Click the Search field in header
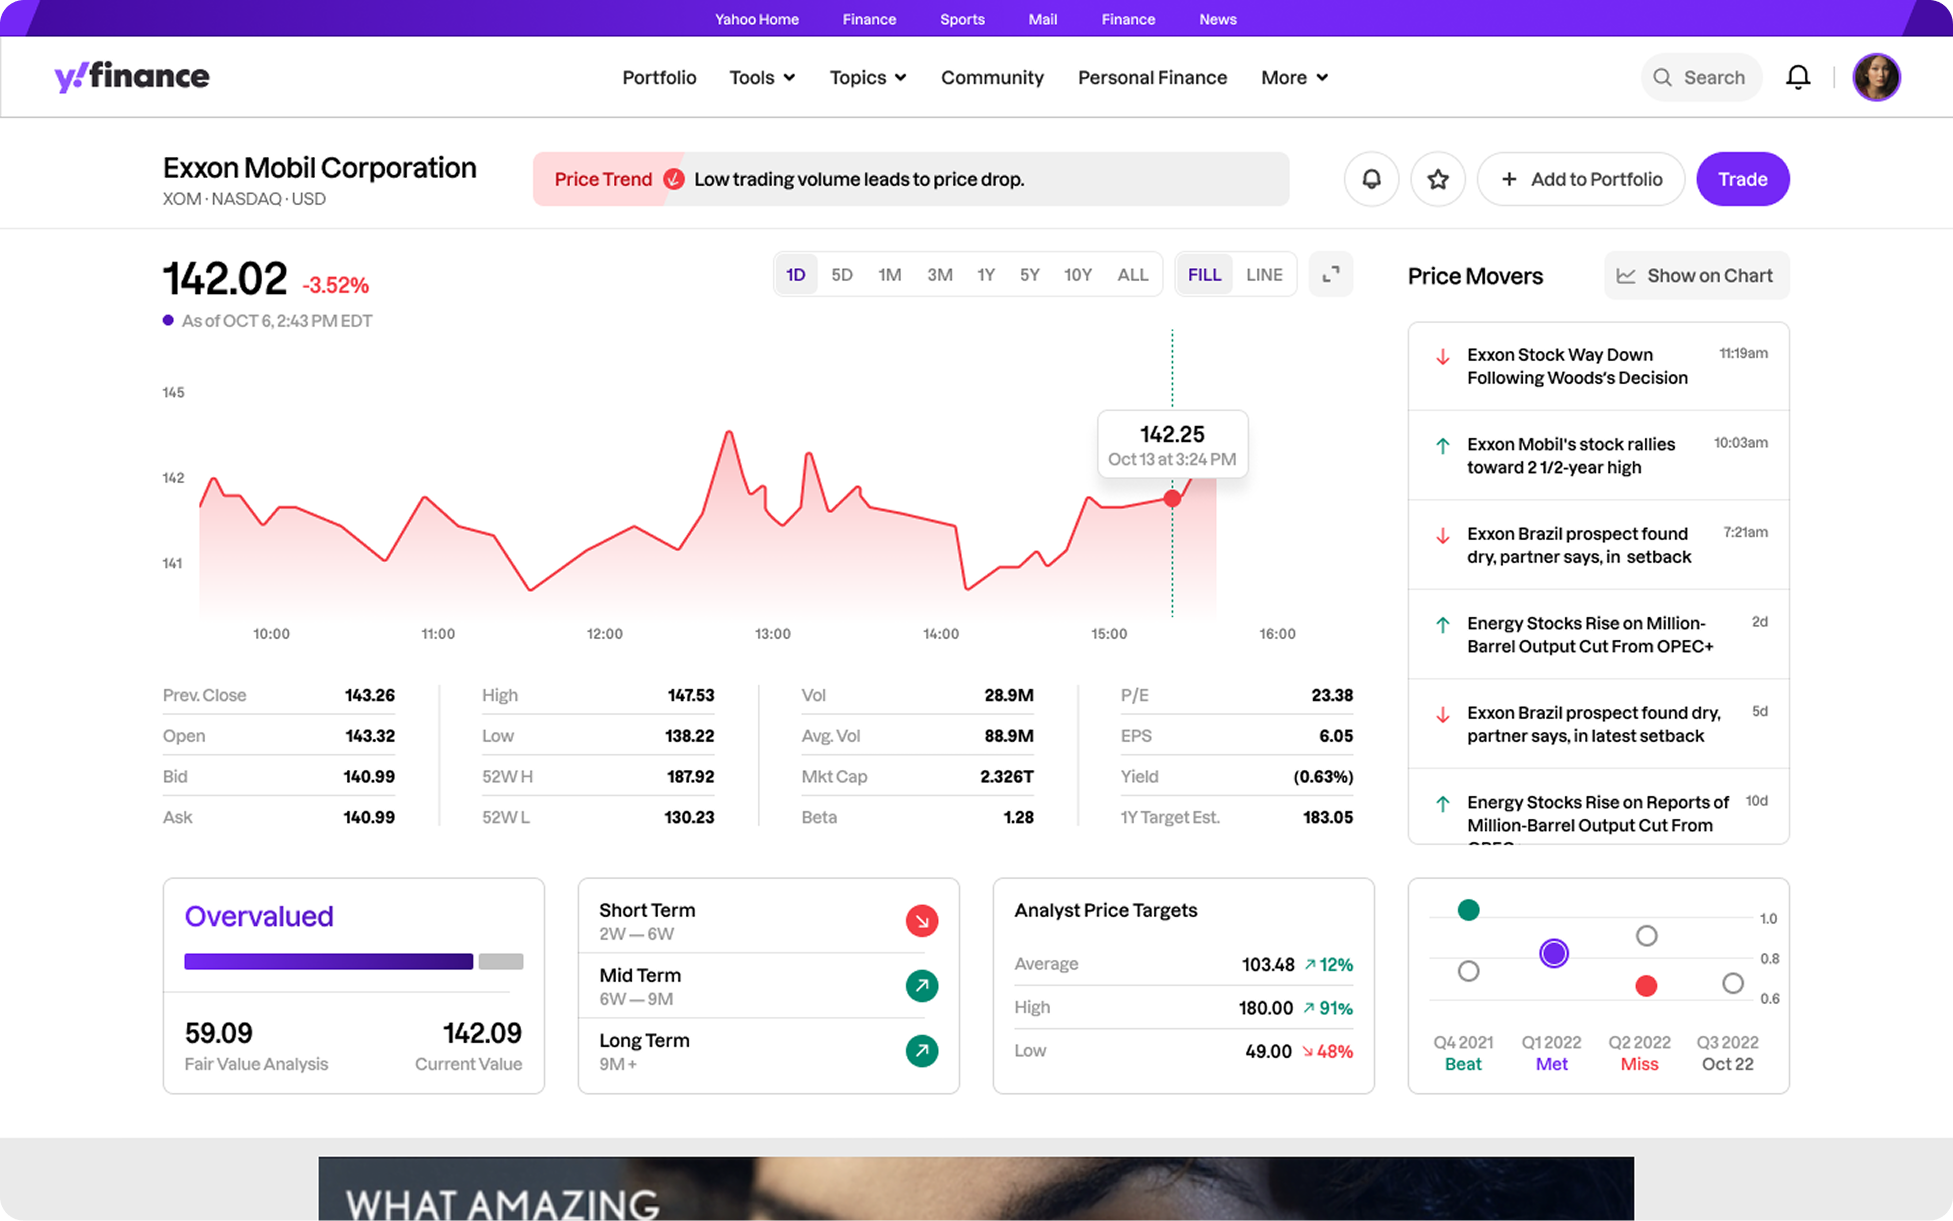The image size is (1953, 1221). [x=1700, y=77]
